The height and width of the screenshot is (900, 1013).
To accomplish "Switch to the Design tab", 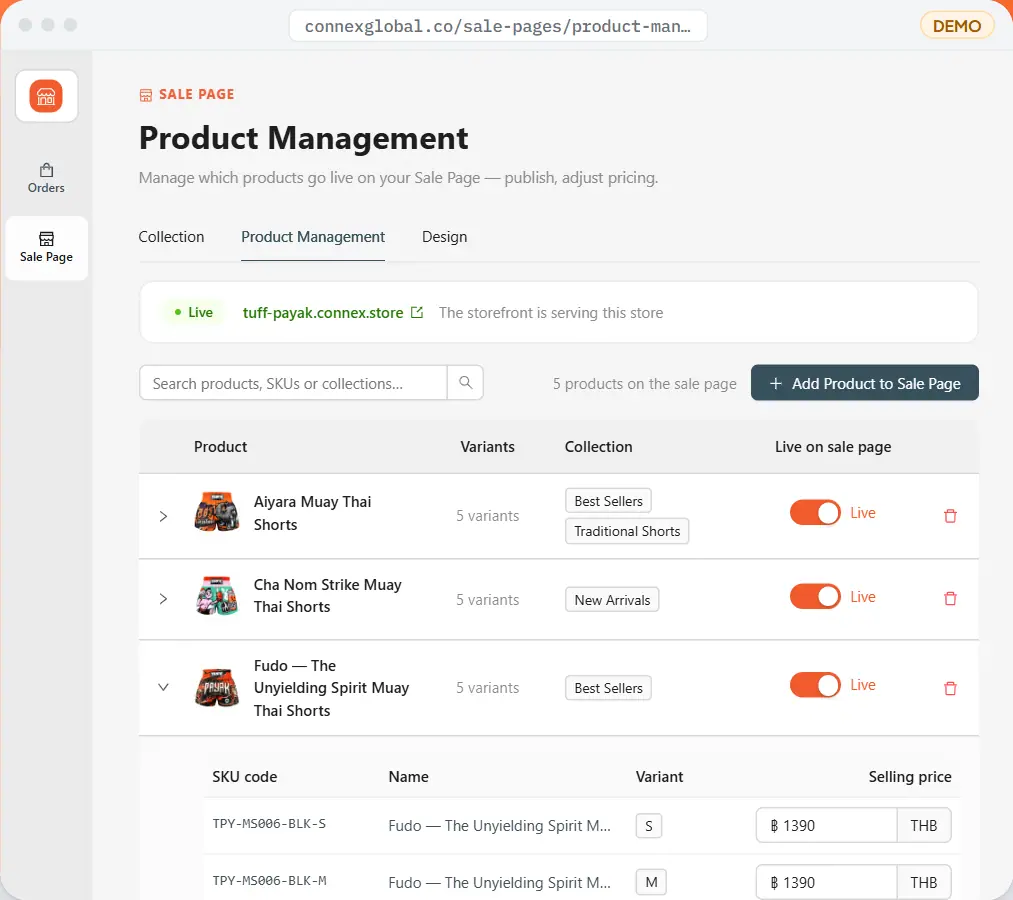I will pyautogui.click(x=444, y=237).
